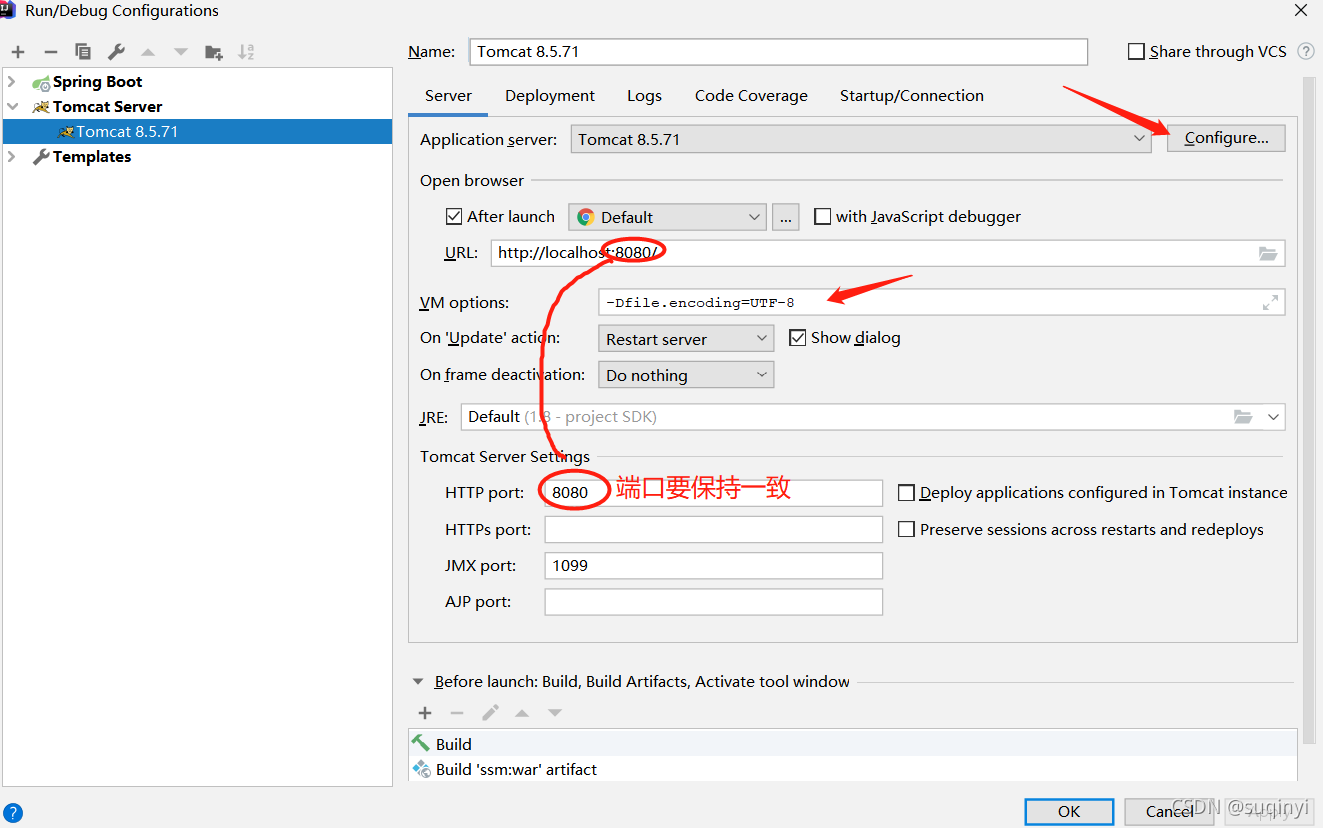Open dialog help question mark
The width and height of the screenshot is (1323, 828).
[13, 813]
